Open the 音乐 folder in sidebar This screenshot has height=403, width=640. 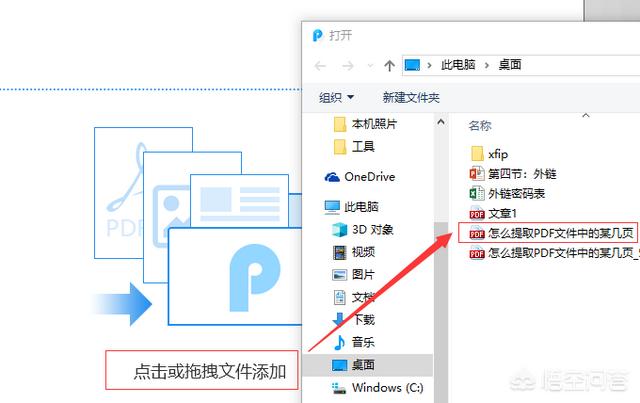(x=362, y=341)
